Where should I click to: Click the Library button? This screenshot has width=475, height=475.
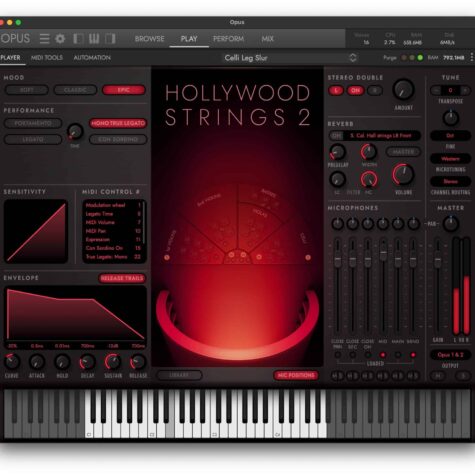179,375
